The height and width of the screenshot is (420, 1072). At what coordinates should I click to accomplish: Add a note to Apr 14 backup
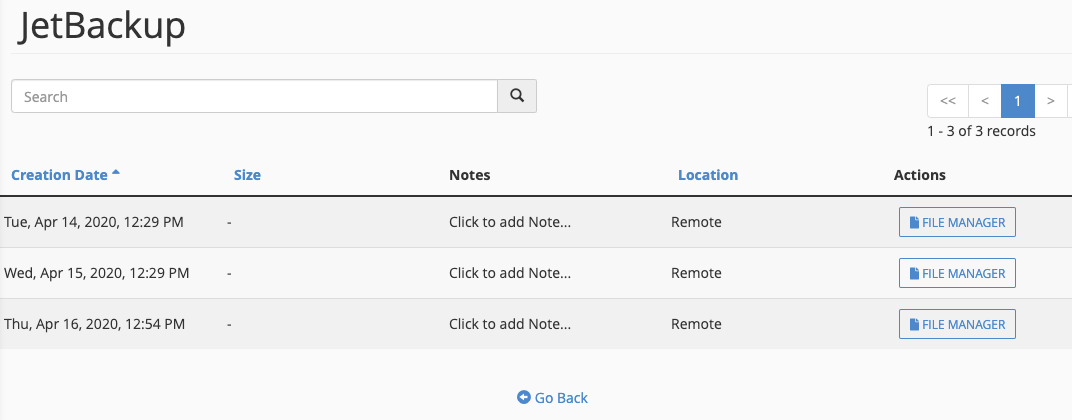click(x=509, y=222)
